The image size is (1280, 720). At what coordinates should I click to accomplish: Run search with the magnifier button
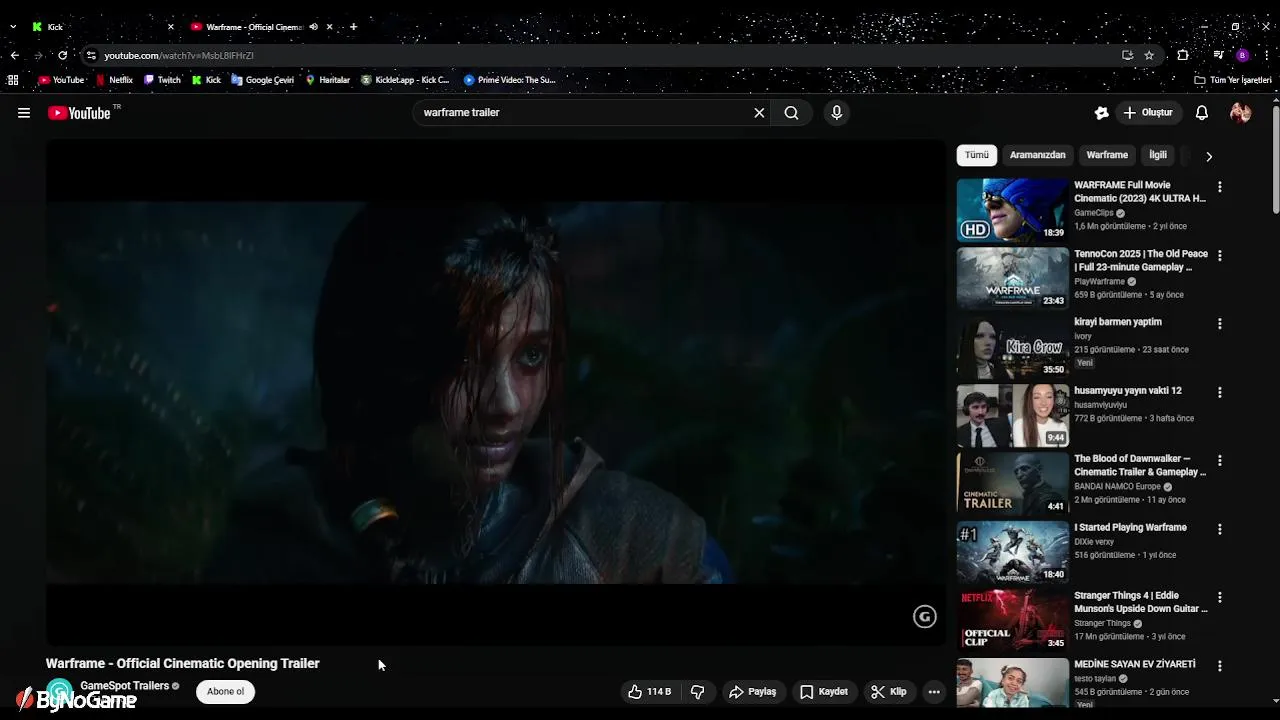[791, 113]
